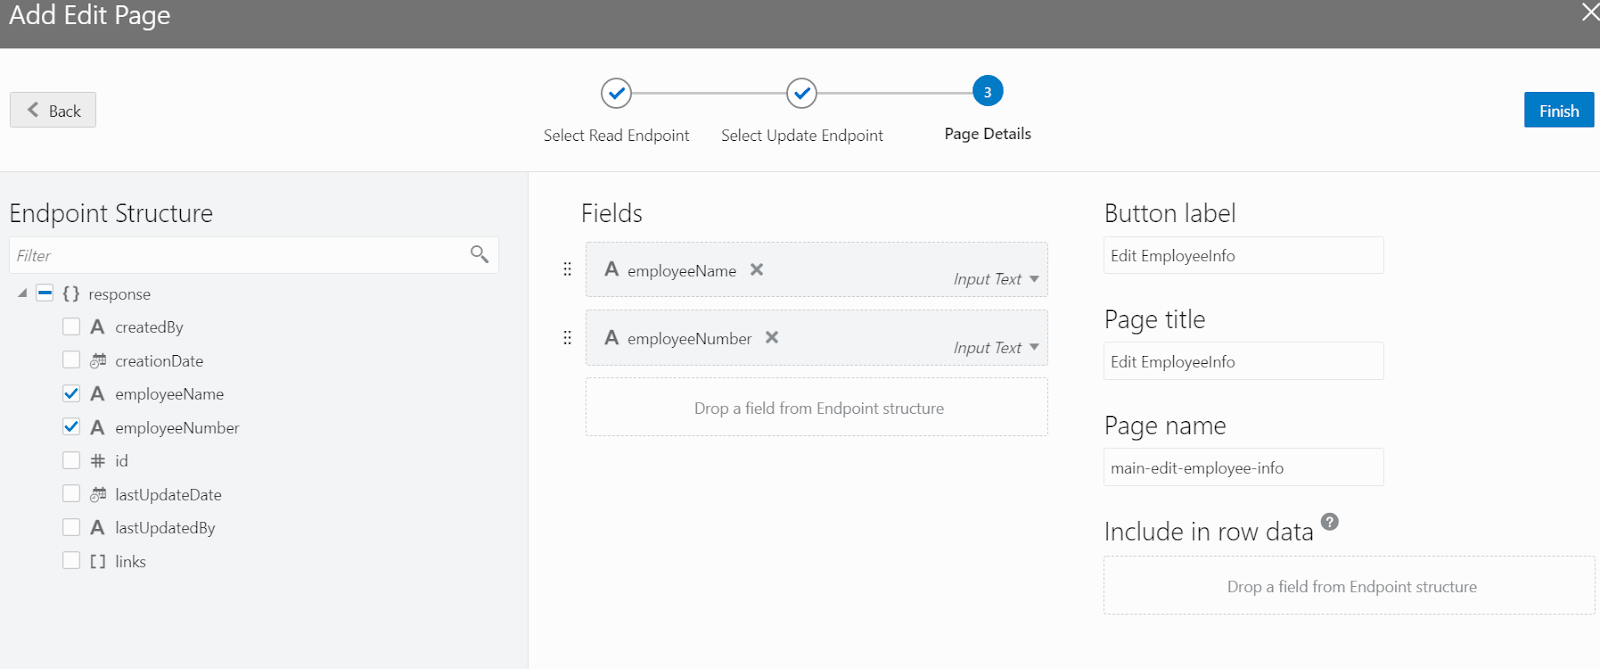Uncheck the employeeName checkbox
Screen dimensions: 1600x669
[71, 393]
